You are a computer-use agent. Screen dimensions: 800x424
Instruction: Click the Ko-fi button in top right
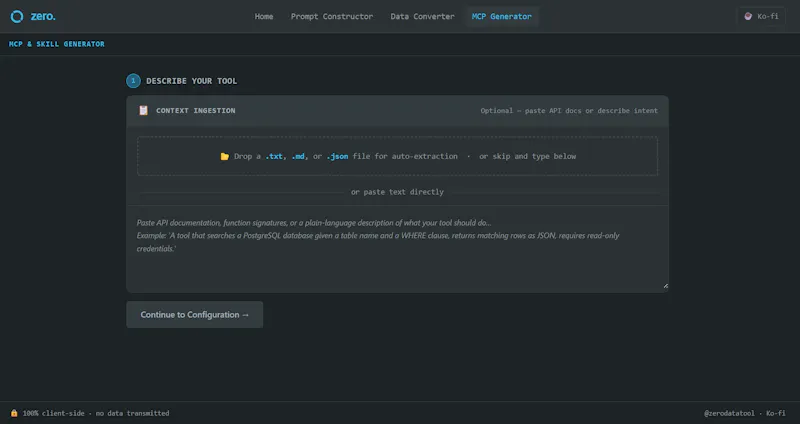click(x=761, y=16)
